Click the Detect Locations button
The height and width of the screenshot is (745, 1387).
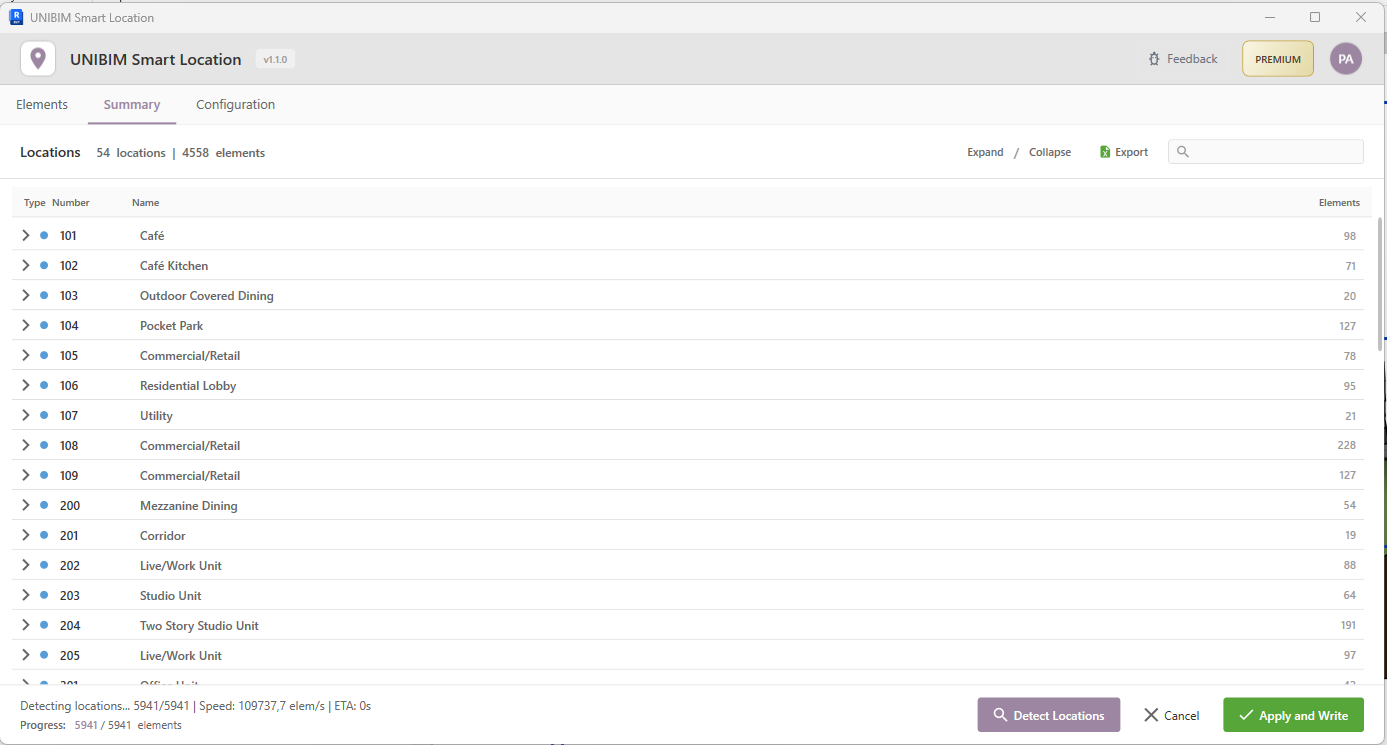point(1049,715)
